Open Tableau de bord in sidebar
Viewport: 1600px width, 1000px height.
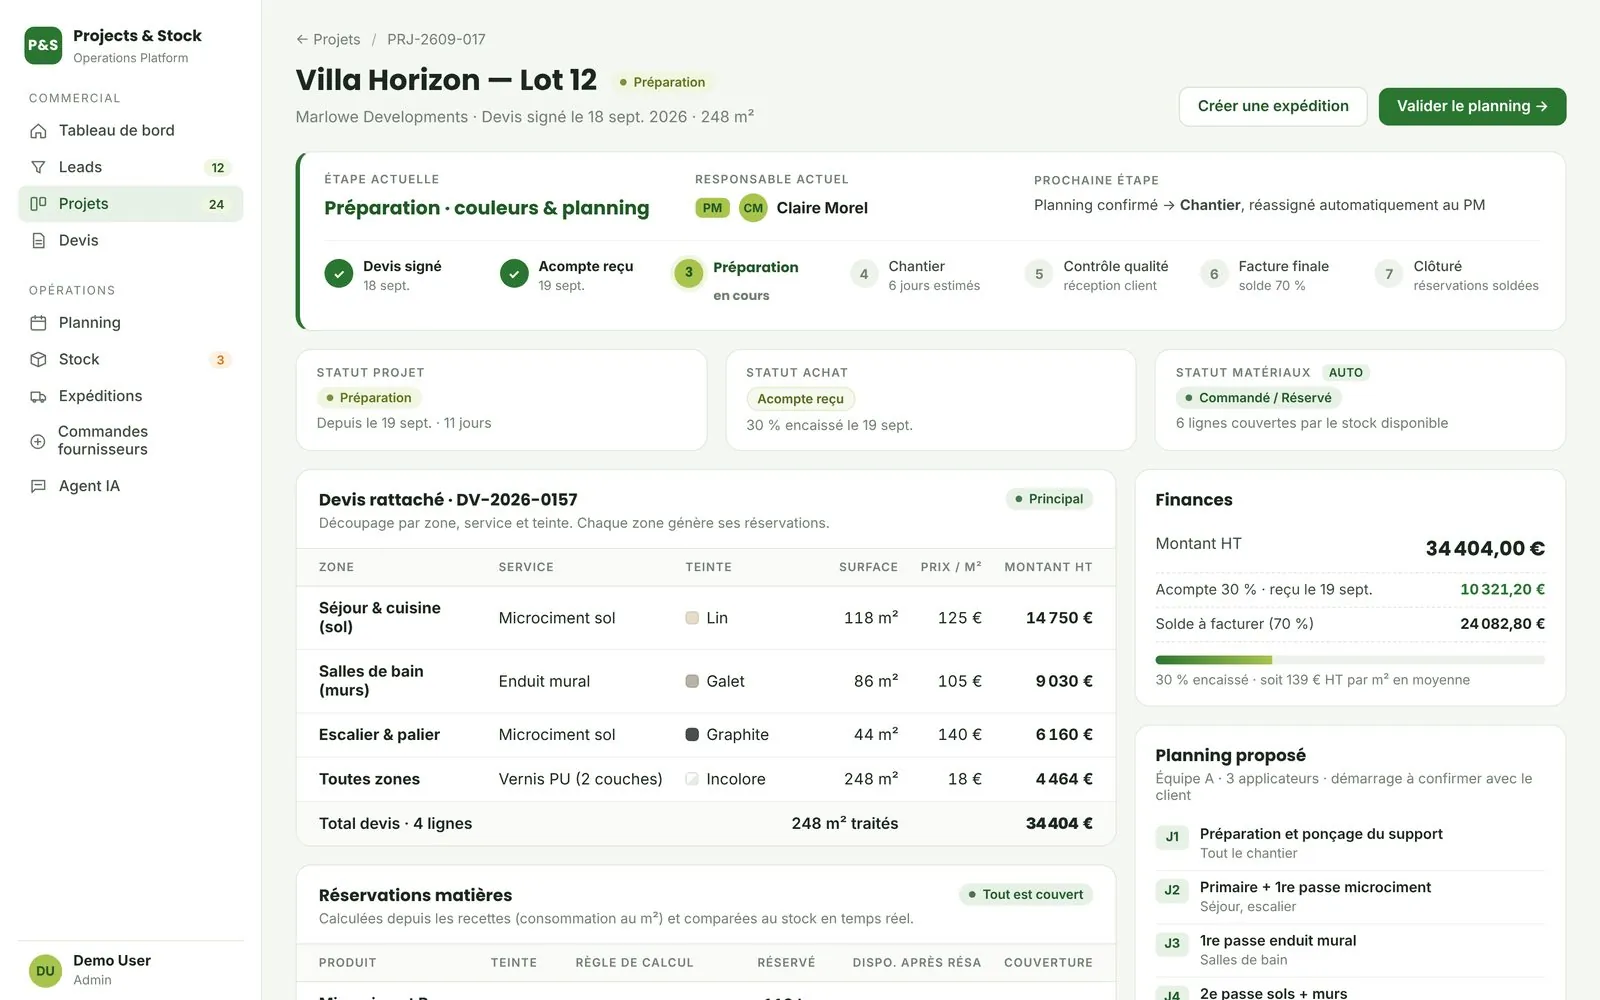click(x=131, y=131)
